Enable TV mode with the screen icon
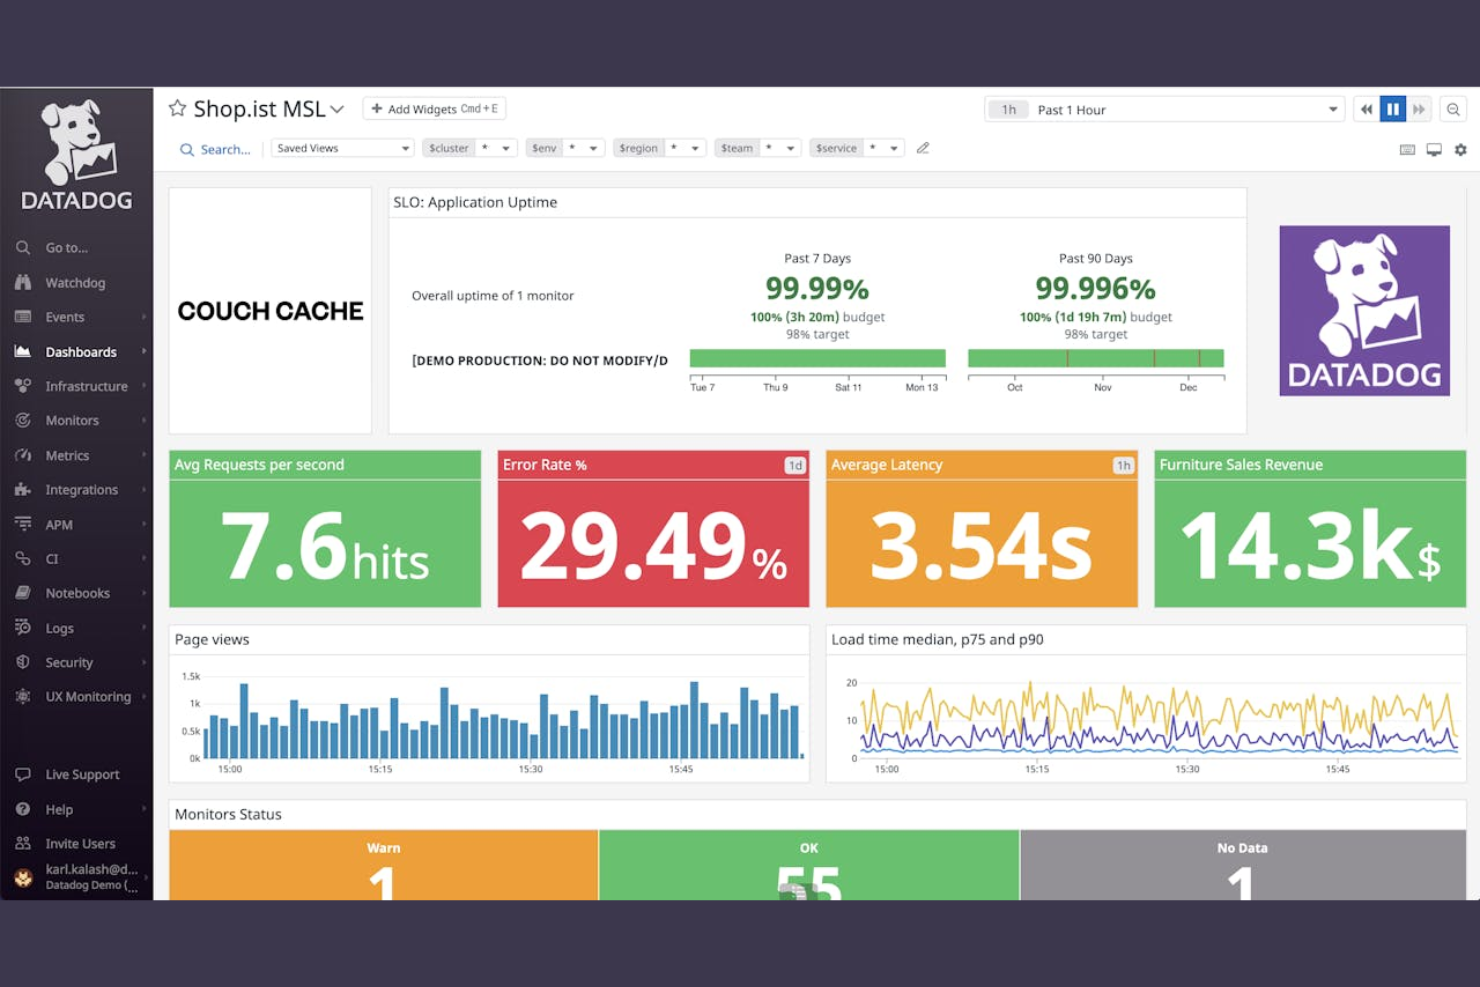 (1434, 149)
